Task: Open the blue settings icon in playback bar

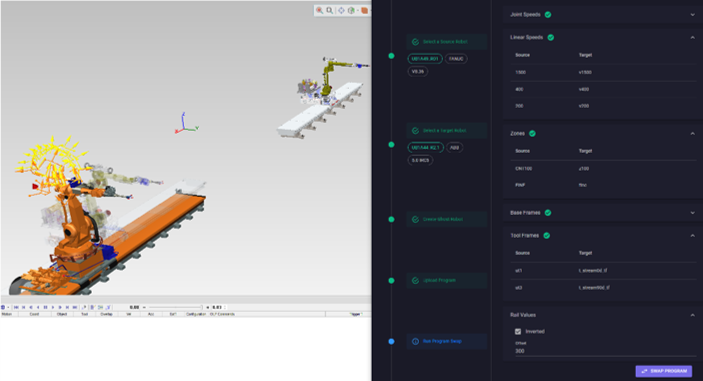Action: (x=3, y=307)
